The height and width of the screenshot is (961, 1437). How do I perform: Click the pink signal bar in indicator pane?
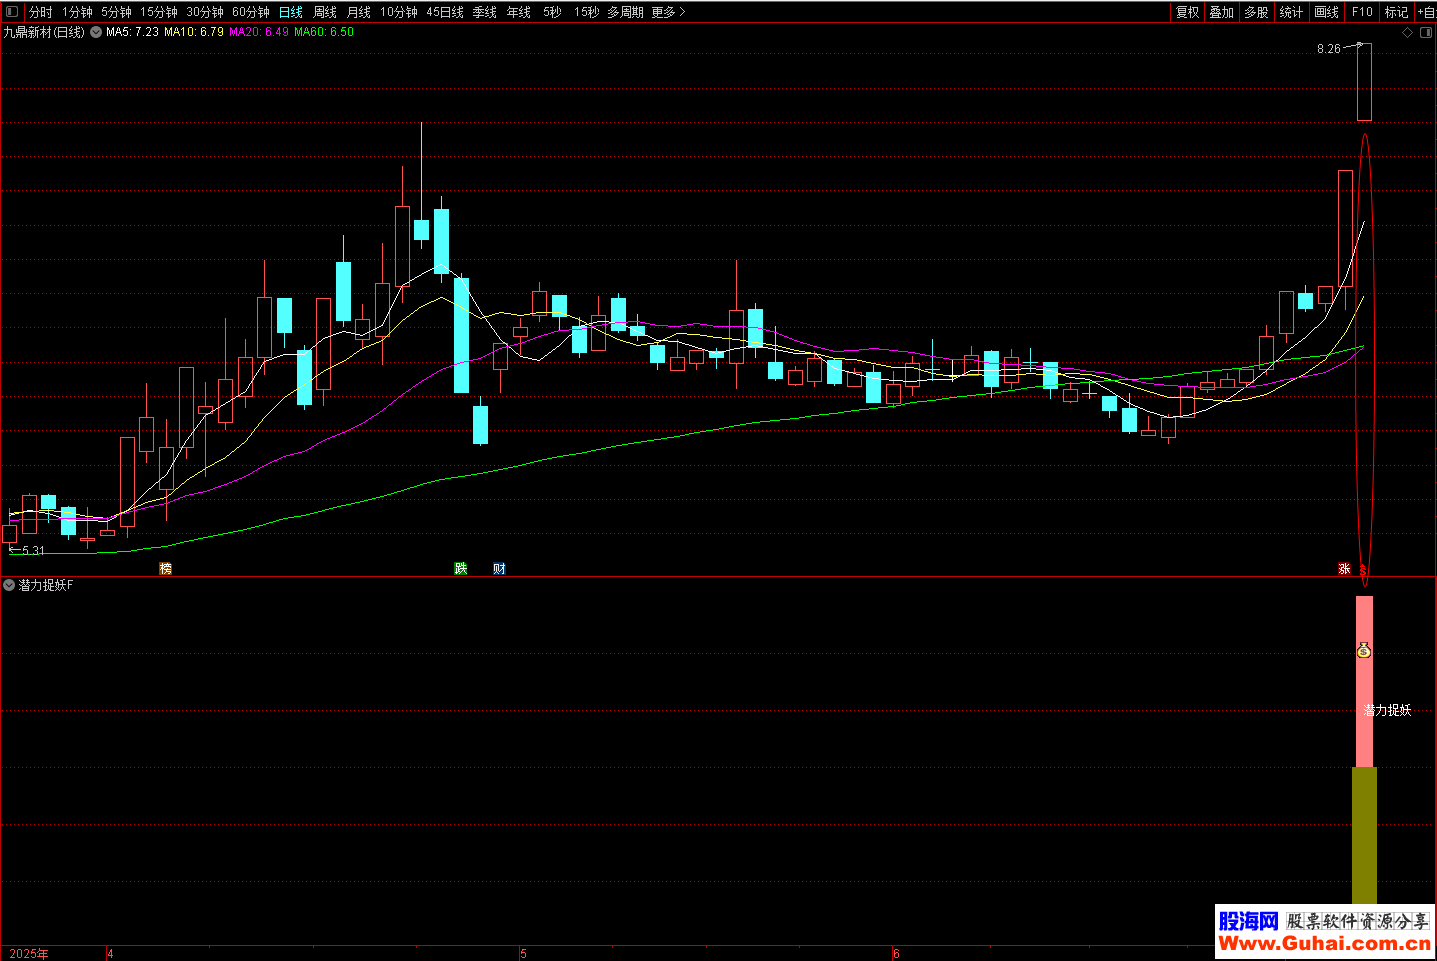tap(1364, 681)
